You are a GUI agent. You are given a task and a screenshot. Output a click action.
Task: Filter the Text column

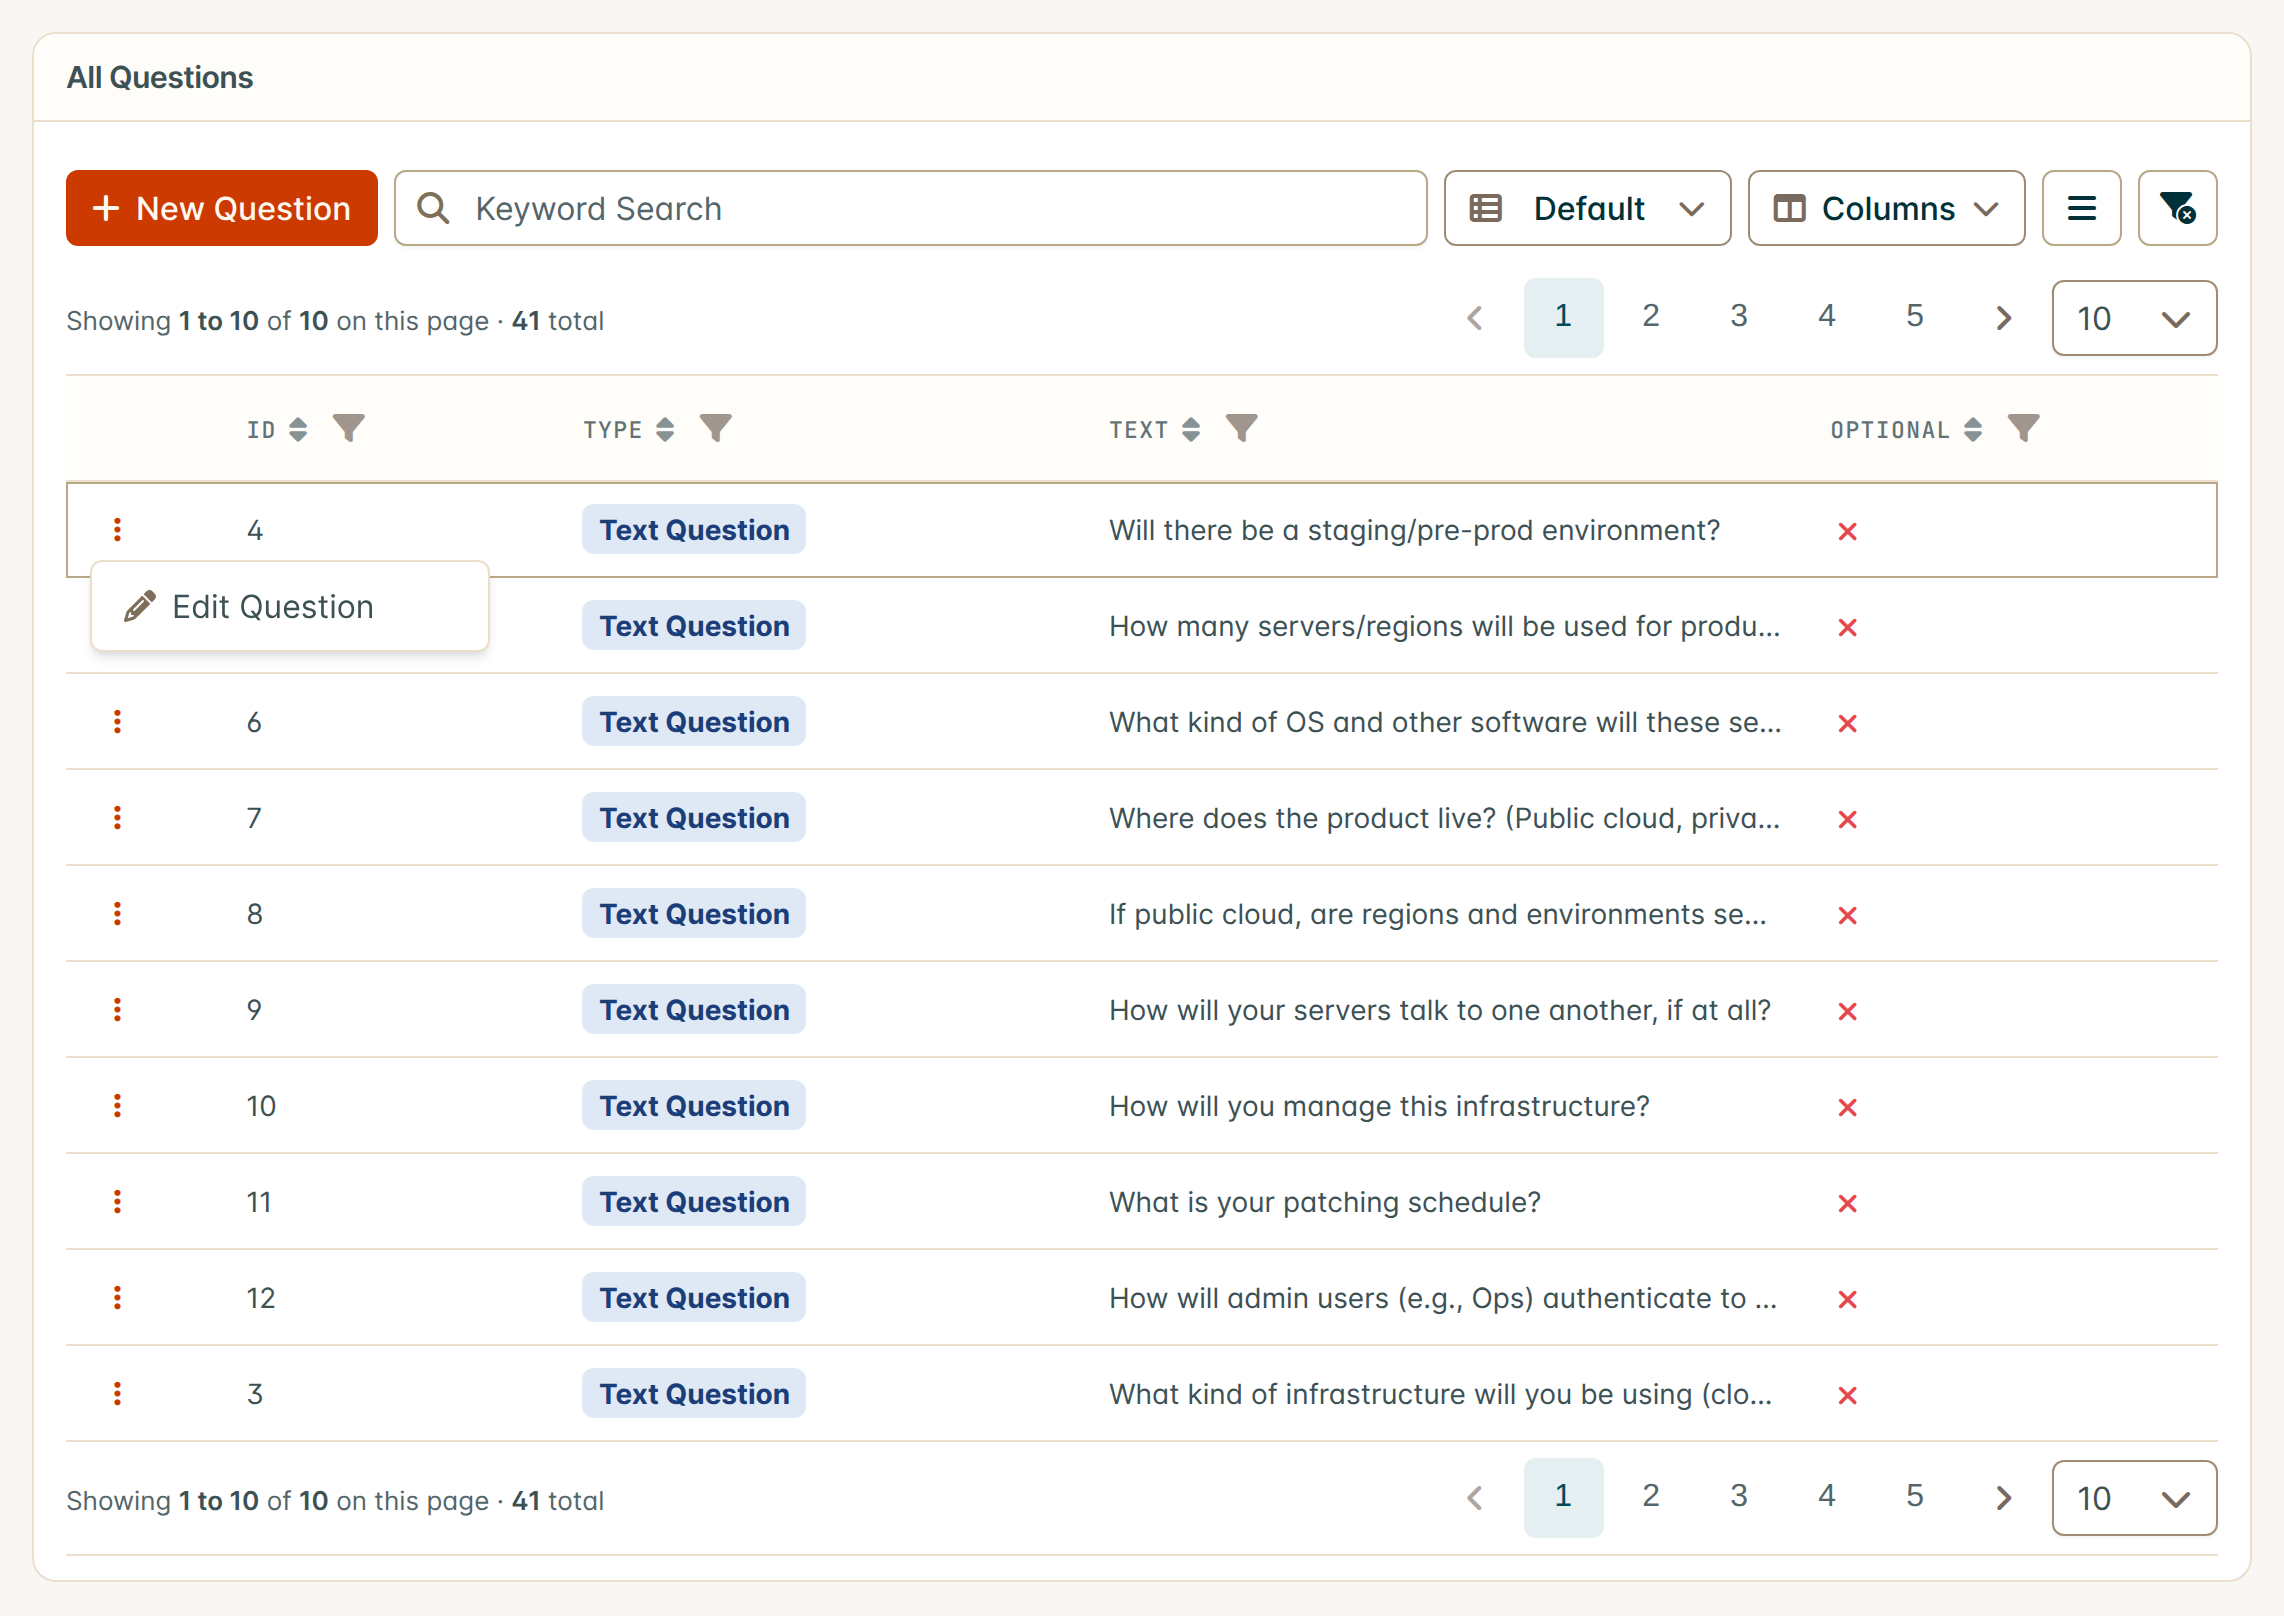pyautogui.click(x=1241, y=429)
